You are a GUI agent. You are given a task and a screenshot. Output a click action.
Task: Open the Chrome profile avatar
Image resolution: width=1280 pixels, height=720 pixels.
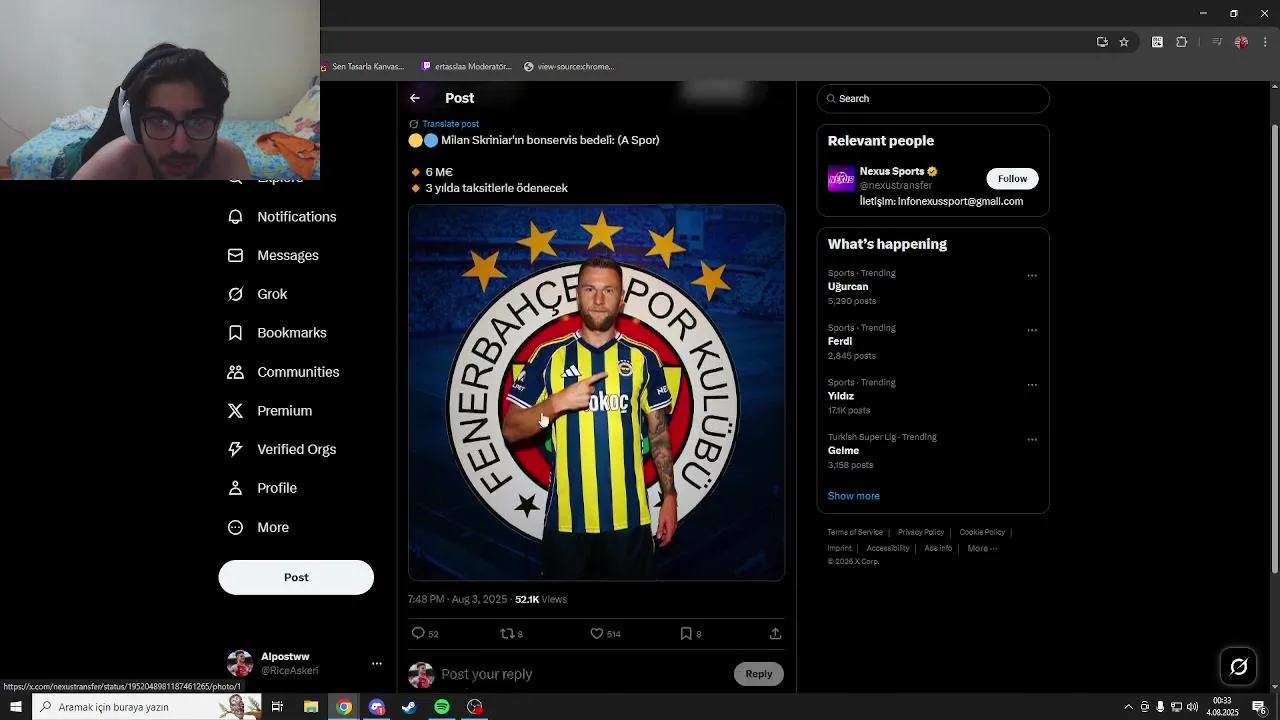click(x=1241, y=42)
